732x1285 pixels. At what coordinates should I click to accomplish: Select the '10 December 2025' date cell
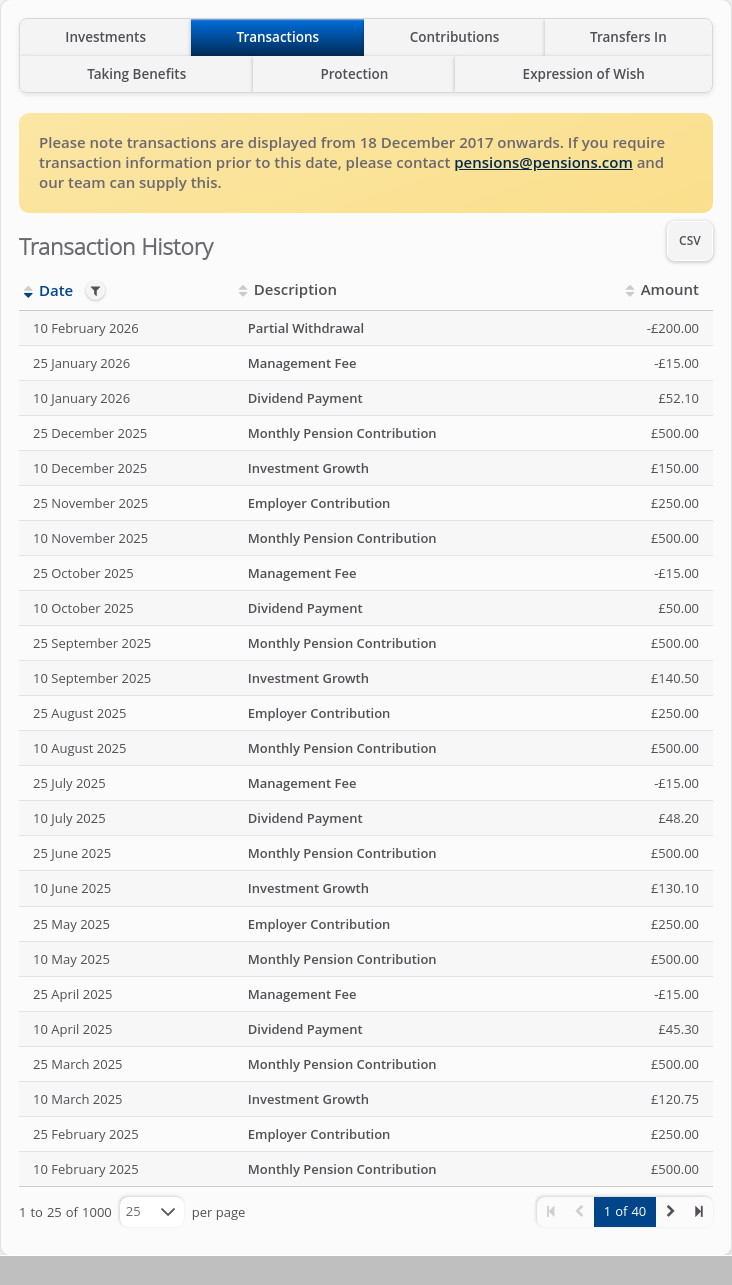(x=90, y=468)
